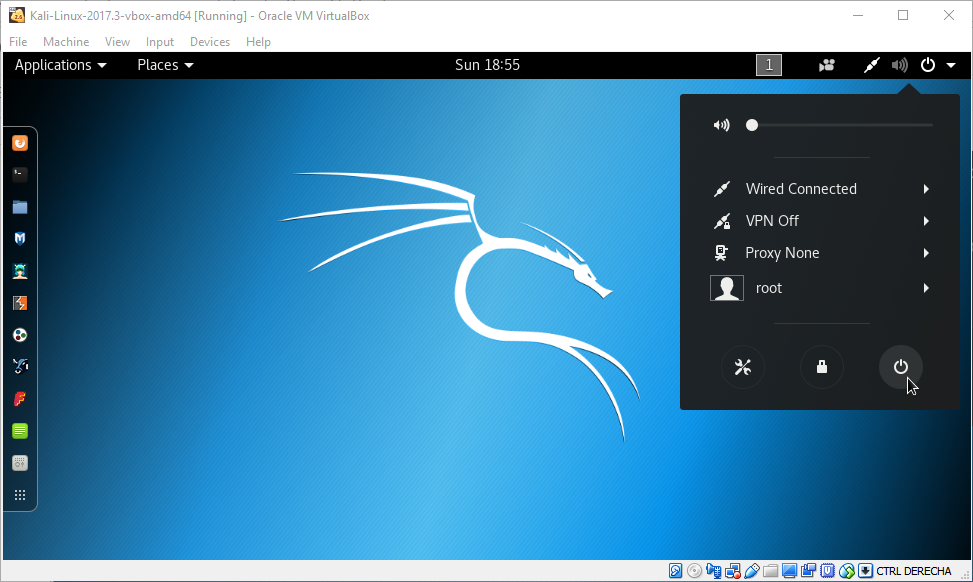Open the Devices menu in VirtualBox
Screen dimensions: 973x582
pos(209,42)
